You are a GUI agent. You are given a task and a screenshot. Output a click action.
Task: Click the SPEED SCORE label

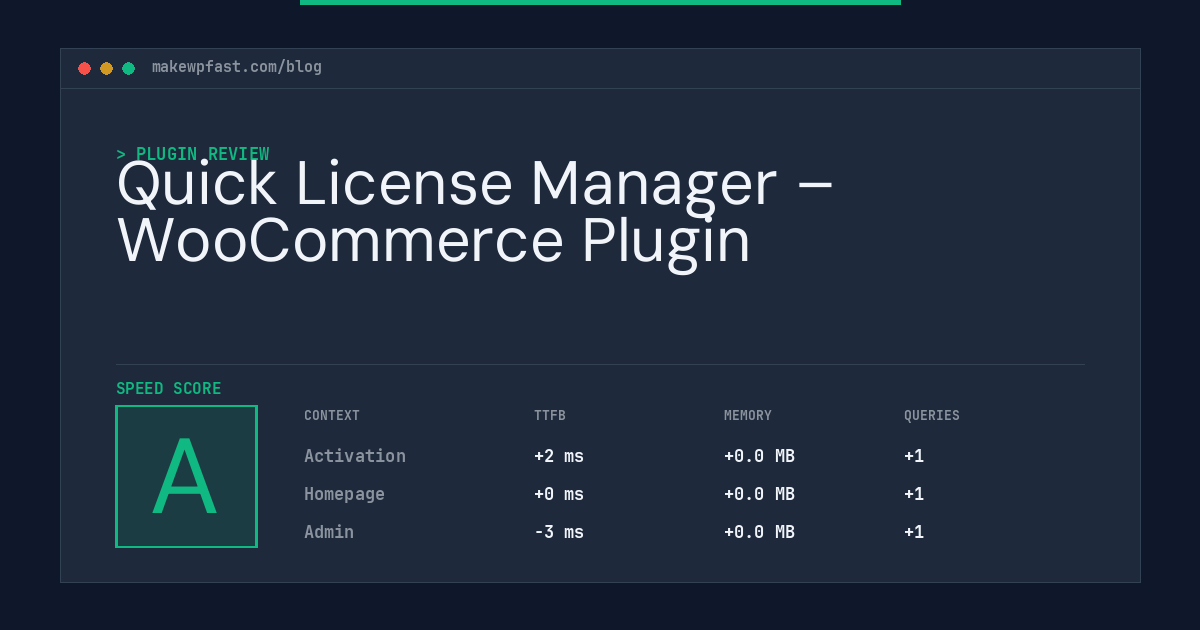(169, 389)
